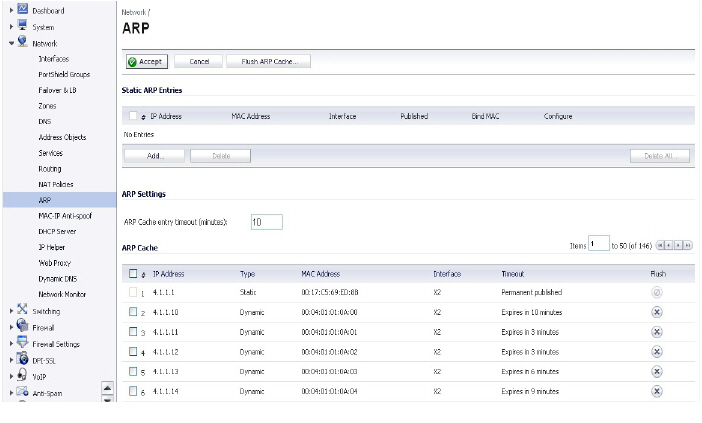Click the Accept button
Image resolution: width=702 pixels, height=423 pixels.
click(x=147, y=61)
